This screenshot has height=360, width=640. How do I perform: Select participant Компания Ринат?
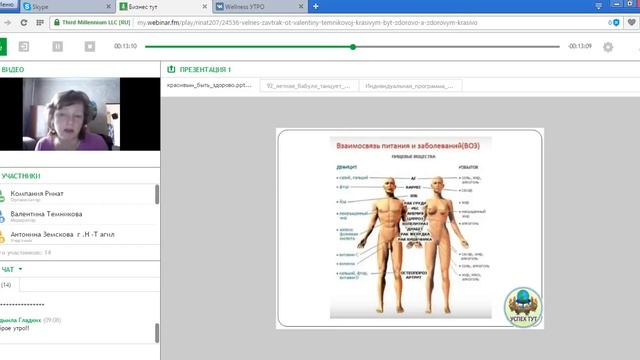[78, 196]
